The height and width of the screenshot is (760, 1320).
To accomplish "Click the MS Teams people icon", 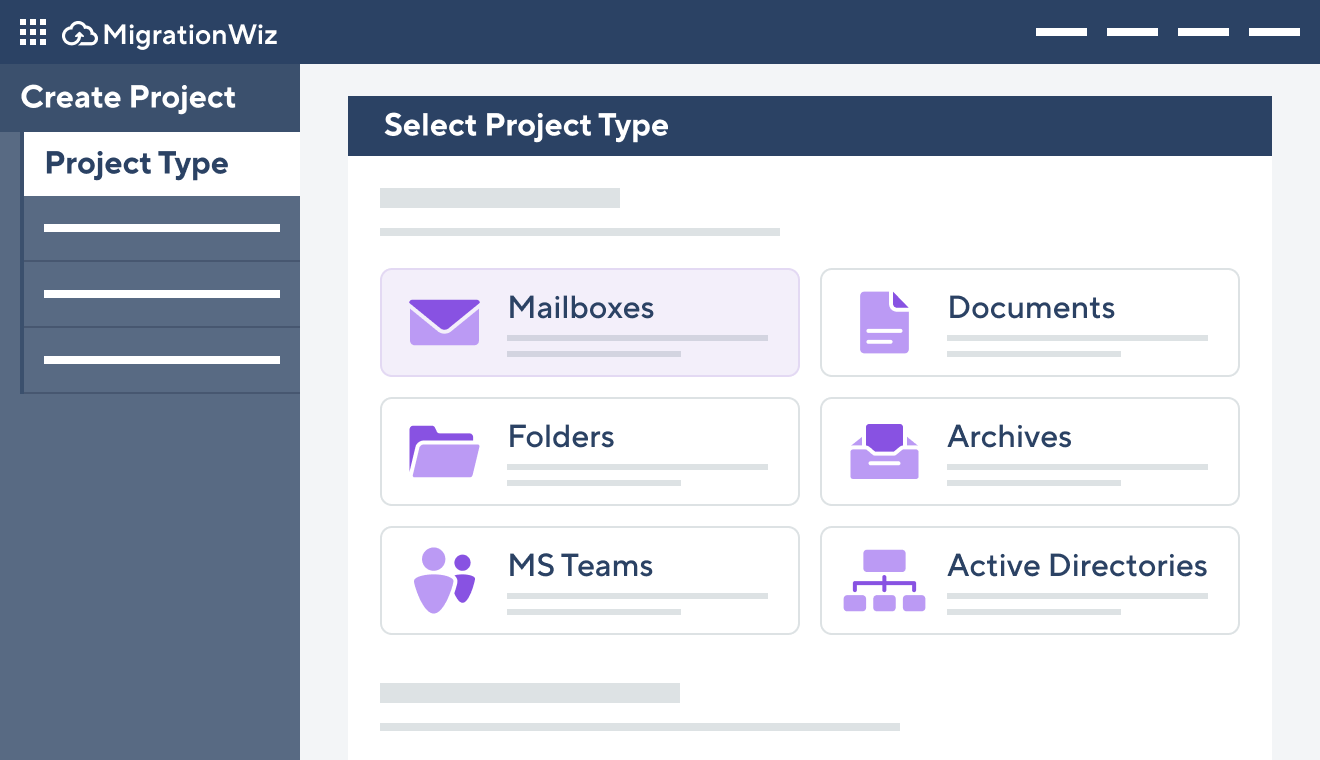I will 444,580.
